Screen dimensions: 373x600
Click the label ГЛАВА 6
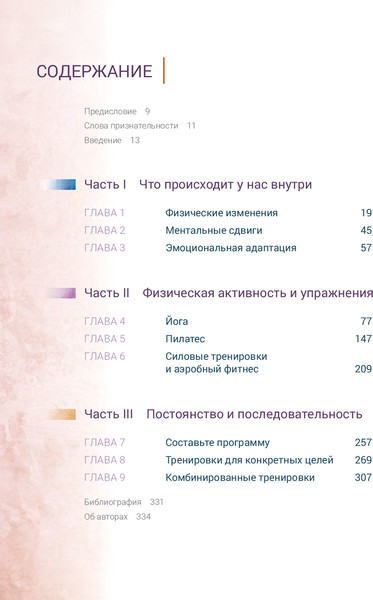(104, 357)
